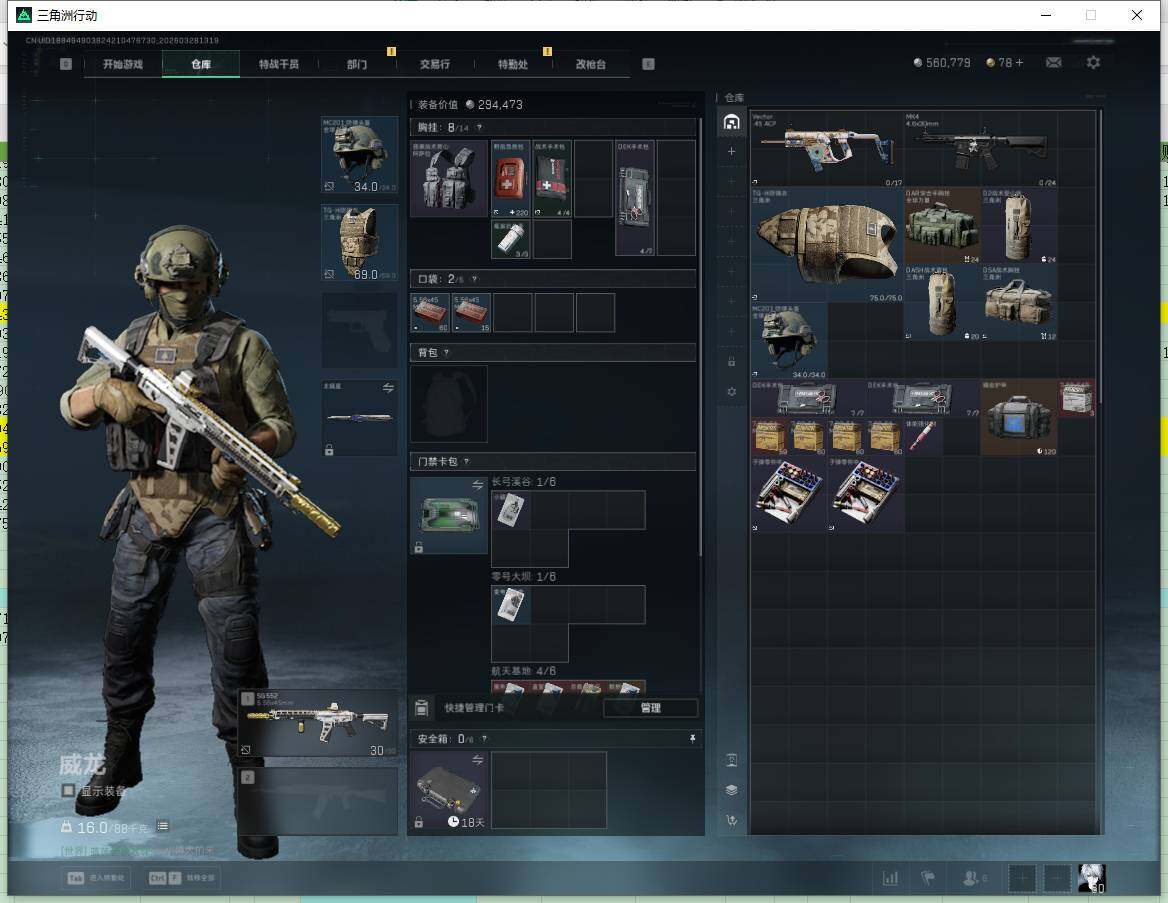
Task: Select the 仓库 tab
Action: pyautogui.click(x=201, y=64)
